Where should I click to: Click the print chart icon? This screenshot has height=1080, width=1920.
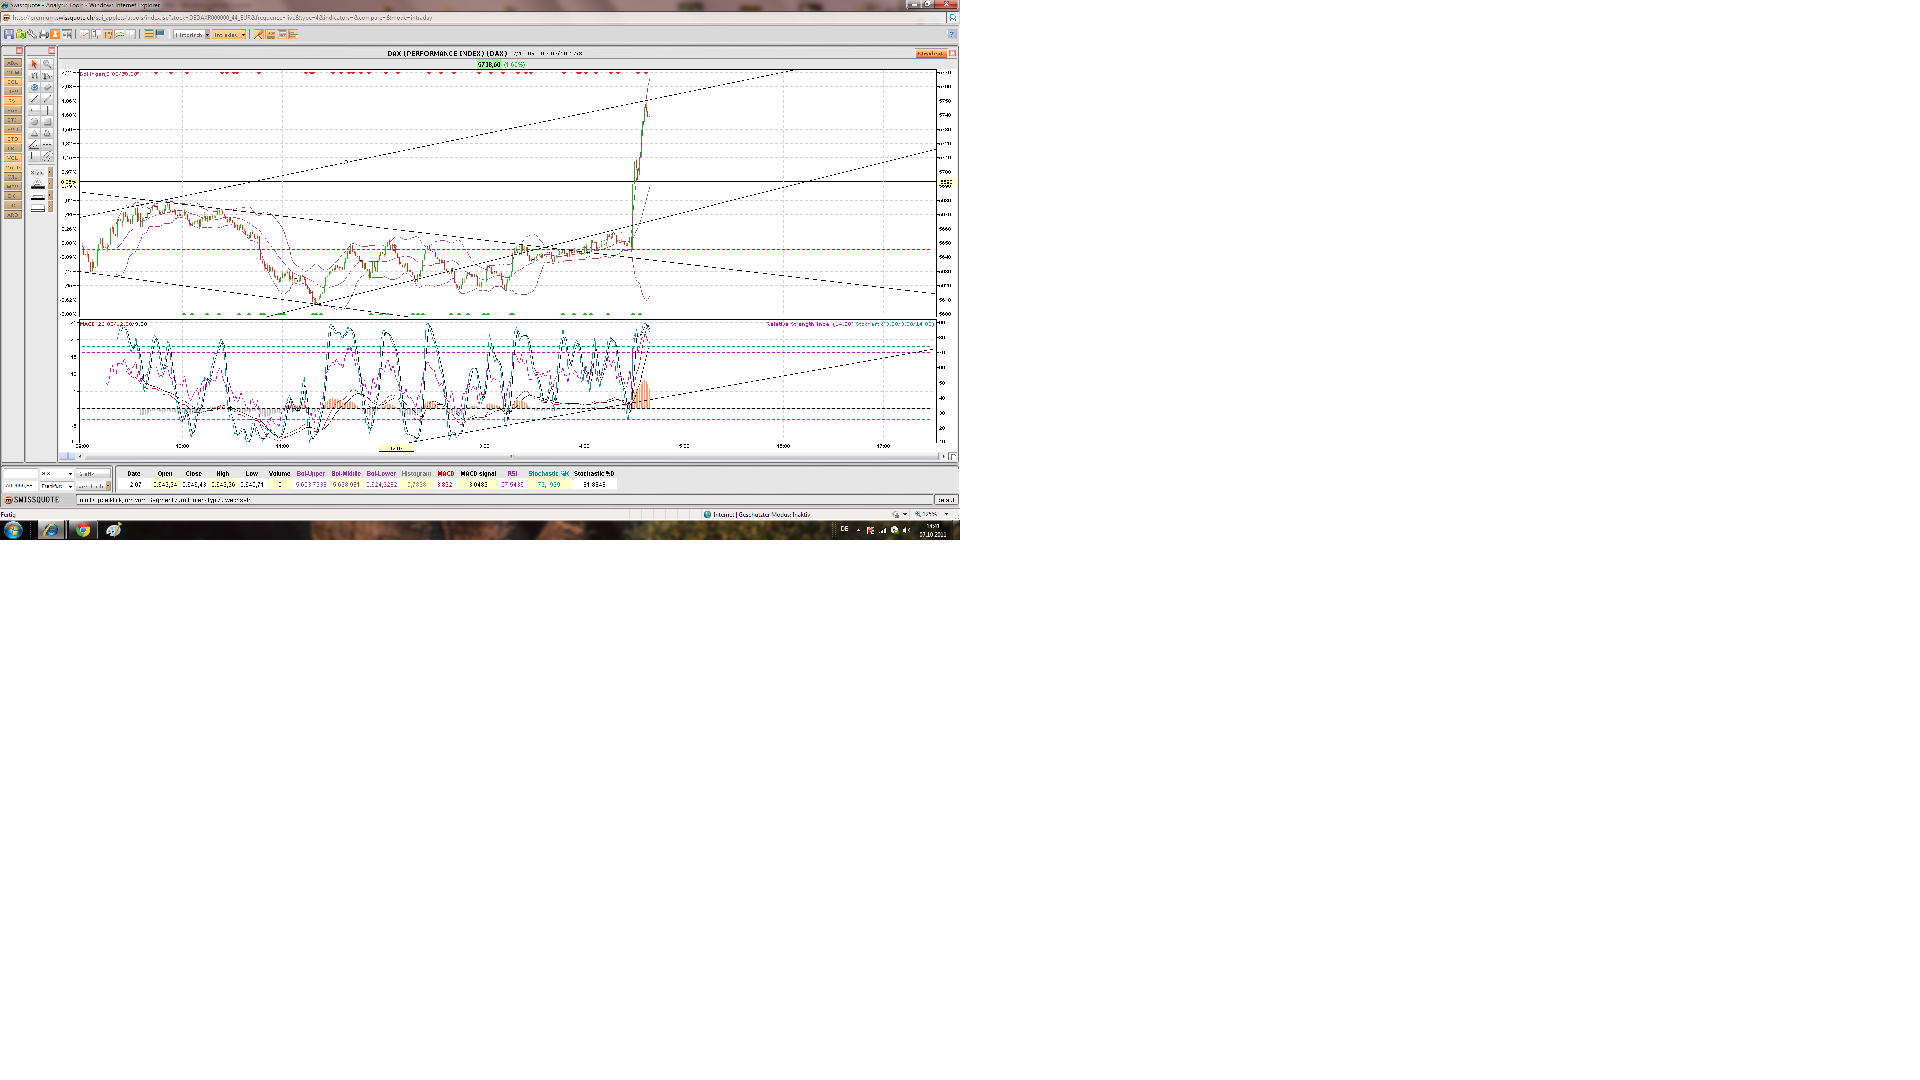43,34
